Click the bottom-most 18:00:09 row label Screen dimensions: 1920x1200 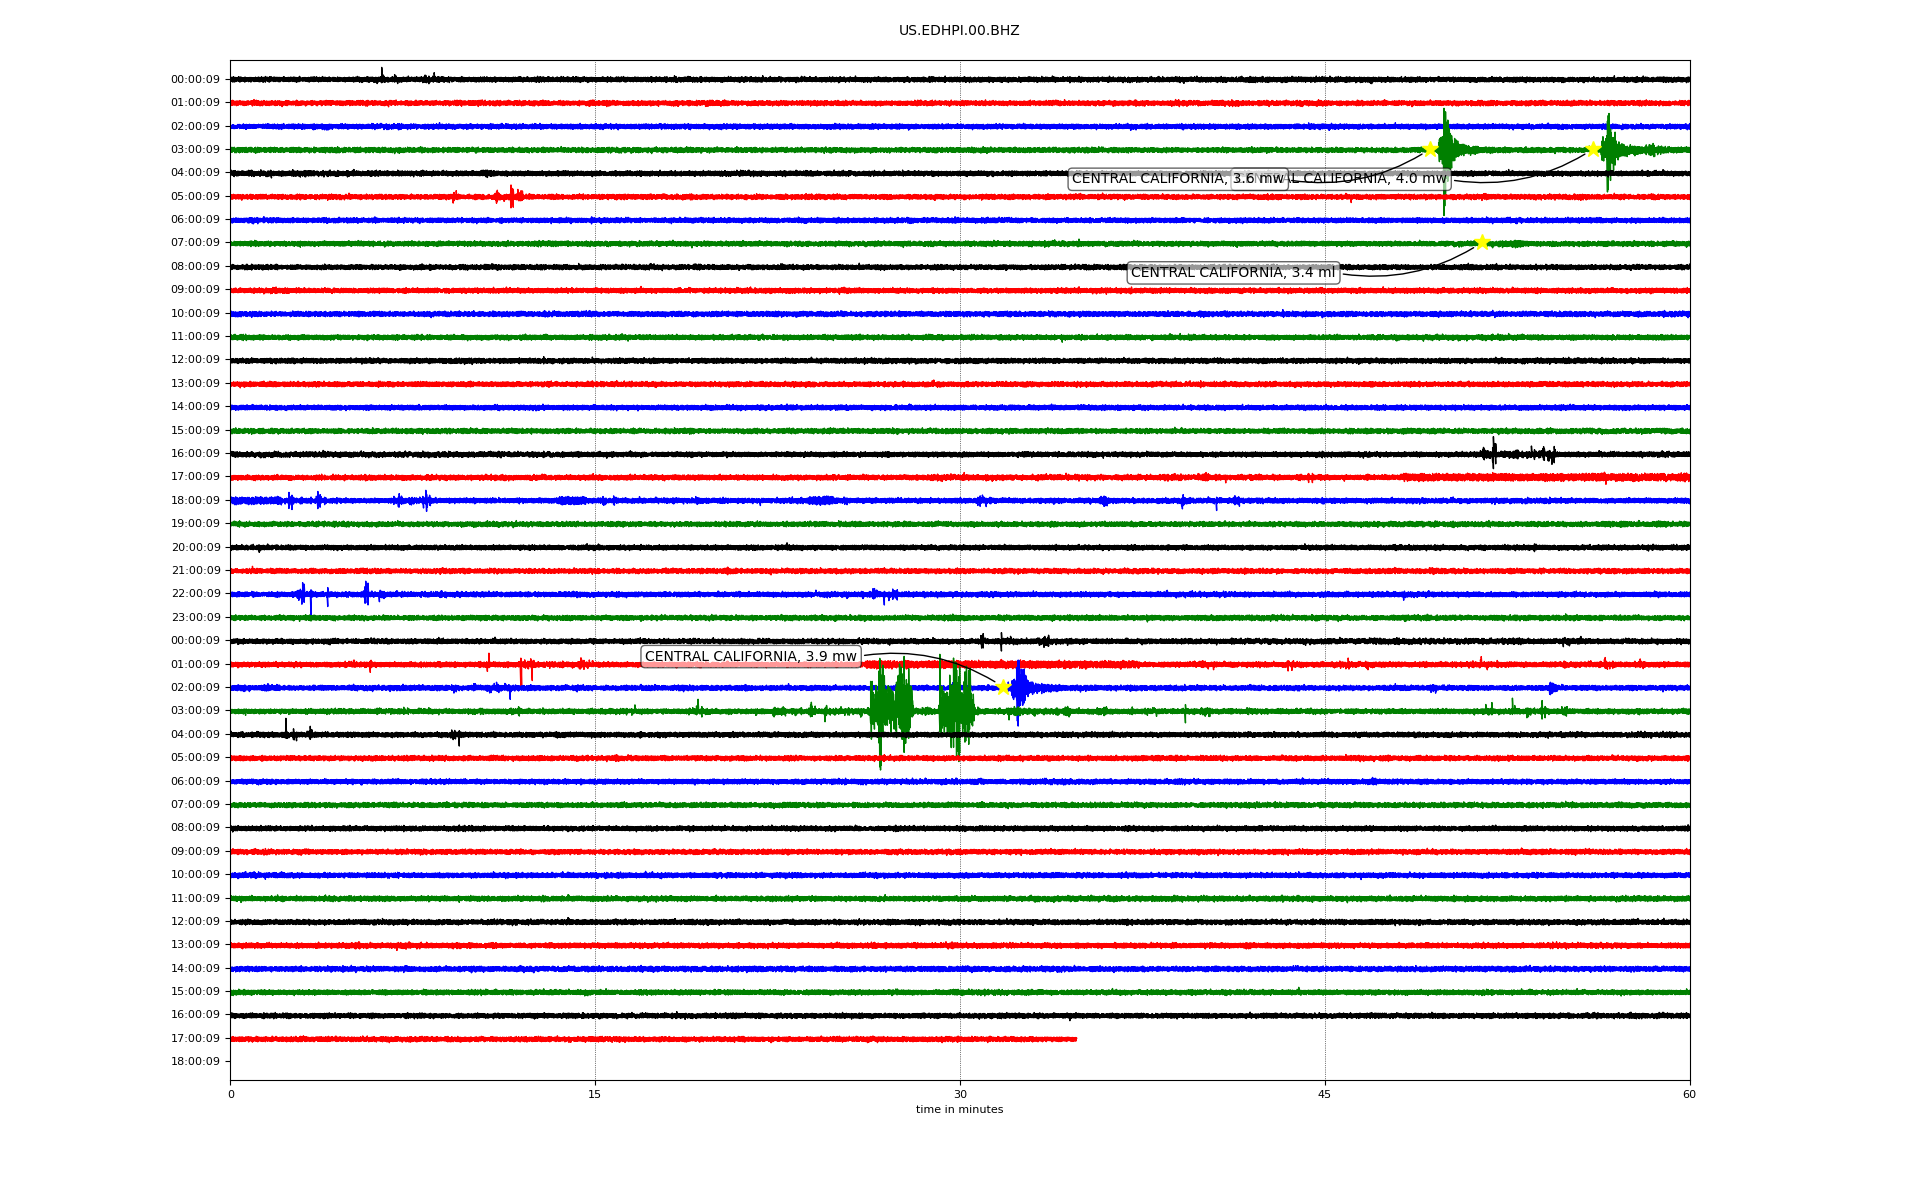click(x=195, y=1061)
